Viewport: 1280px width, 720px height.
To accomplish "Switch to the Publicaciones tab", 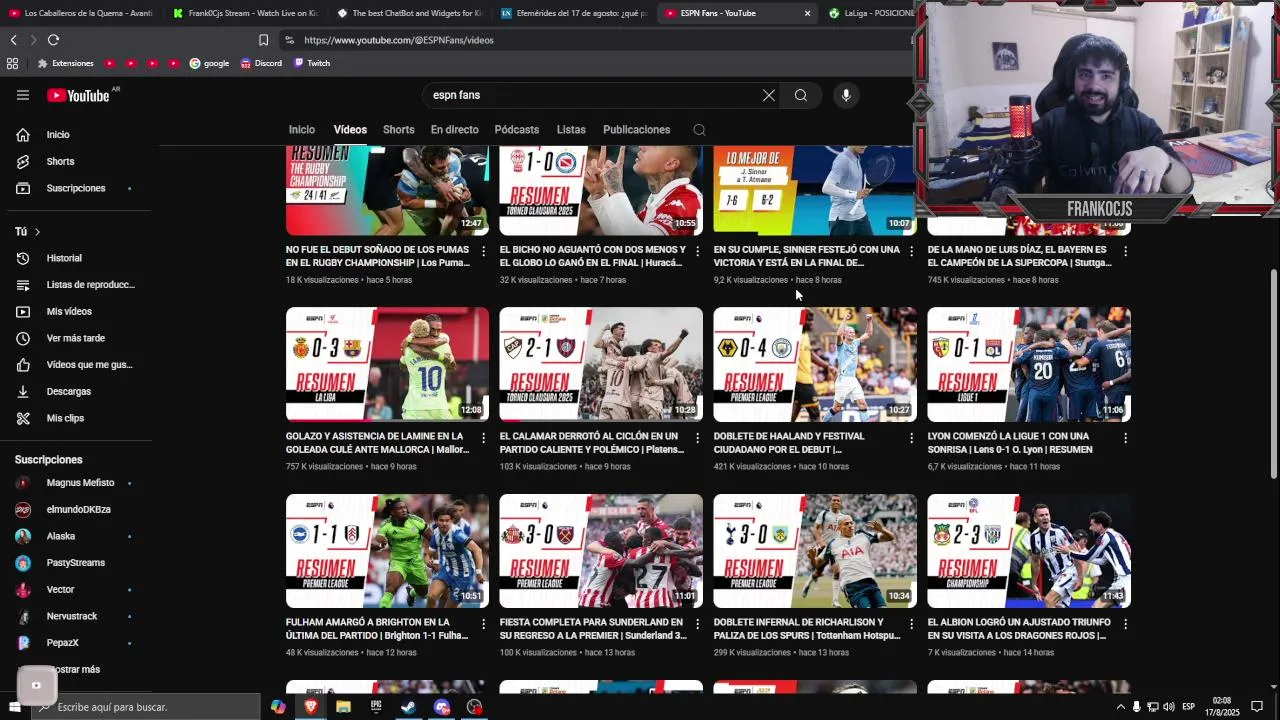I will tap(636, 130).
